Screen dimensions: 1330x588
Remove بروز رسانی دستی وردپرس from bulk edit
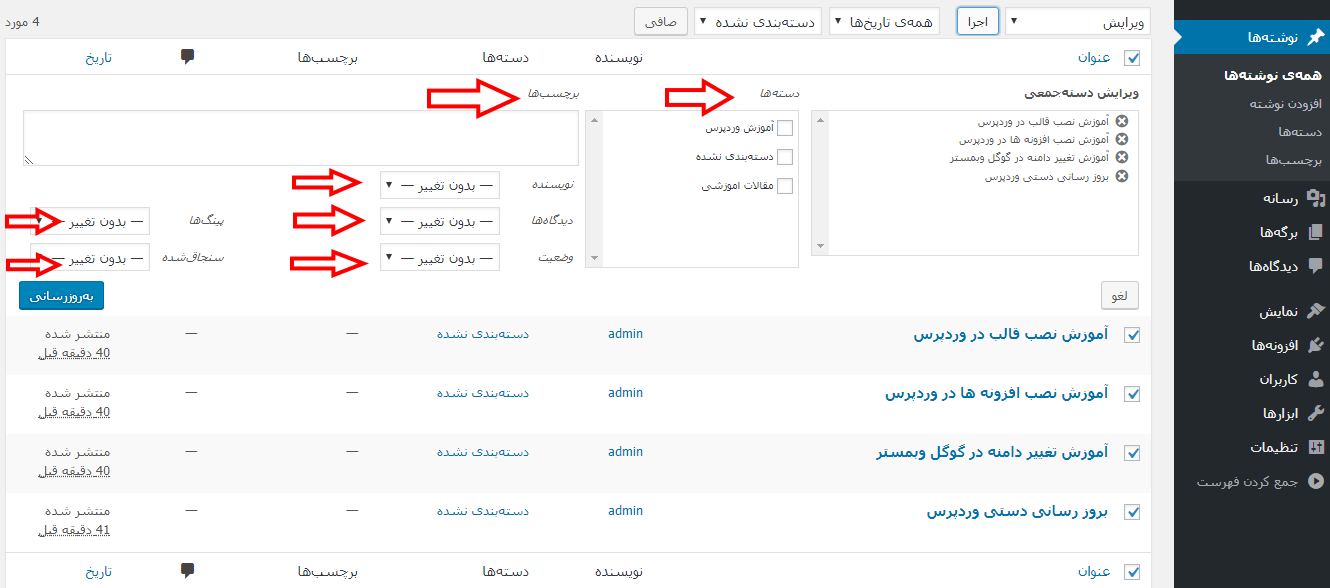1121,176
